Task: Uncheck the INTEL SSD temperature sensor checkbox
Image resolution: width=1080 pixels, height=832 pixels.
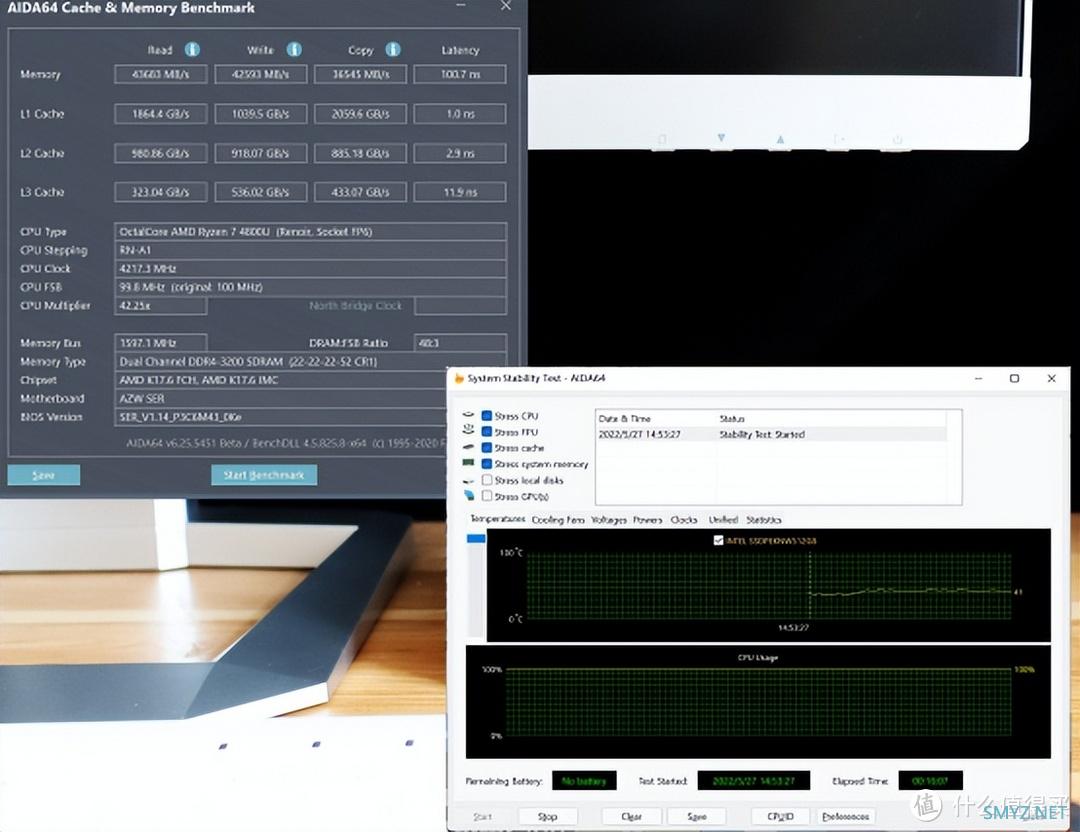Action: click(718, 540)
